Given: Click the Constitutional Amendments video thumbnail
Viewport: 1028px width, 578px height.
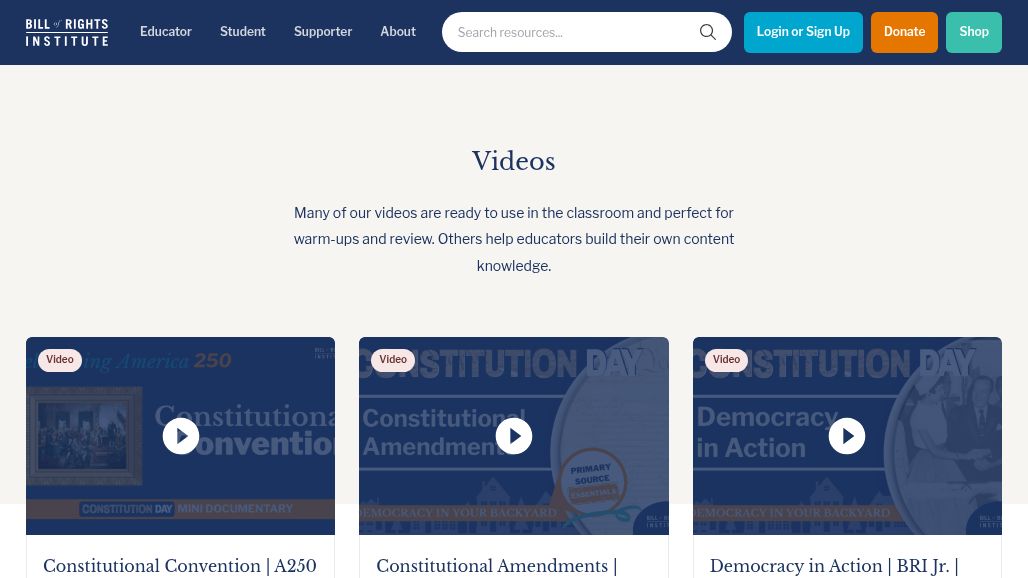Looking at the screenshot, I should click(x=513, y=436).
